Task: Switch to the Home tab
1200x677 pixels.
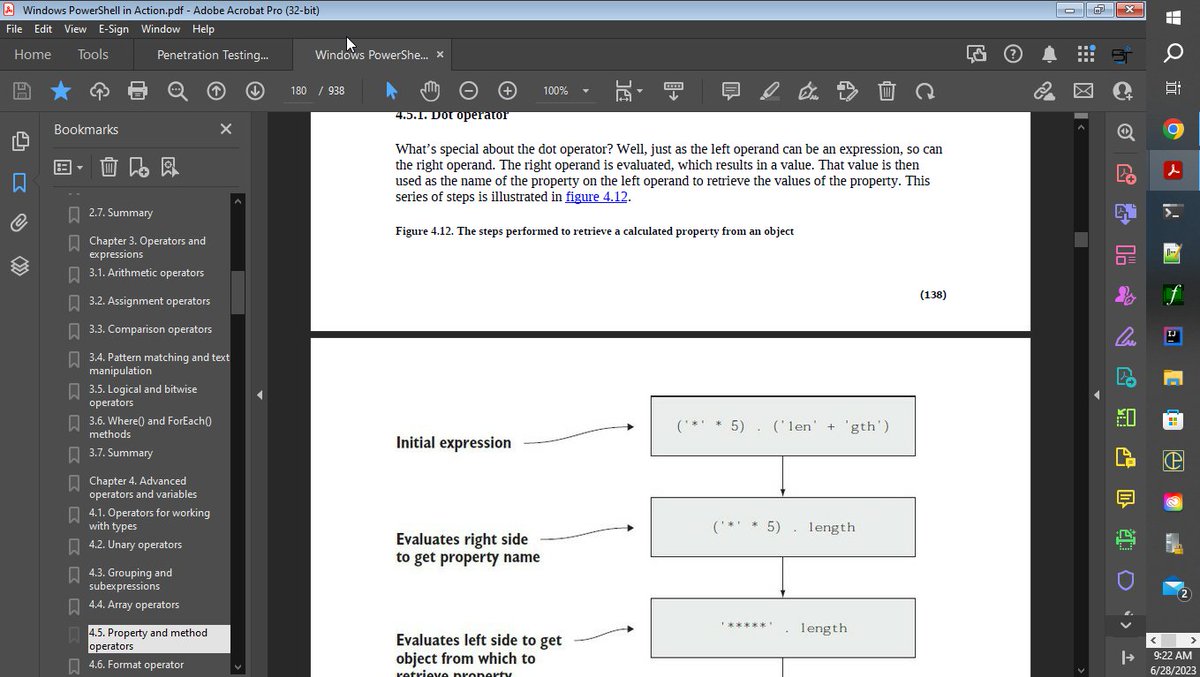Action: [33, 54]
